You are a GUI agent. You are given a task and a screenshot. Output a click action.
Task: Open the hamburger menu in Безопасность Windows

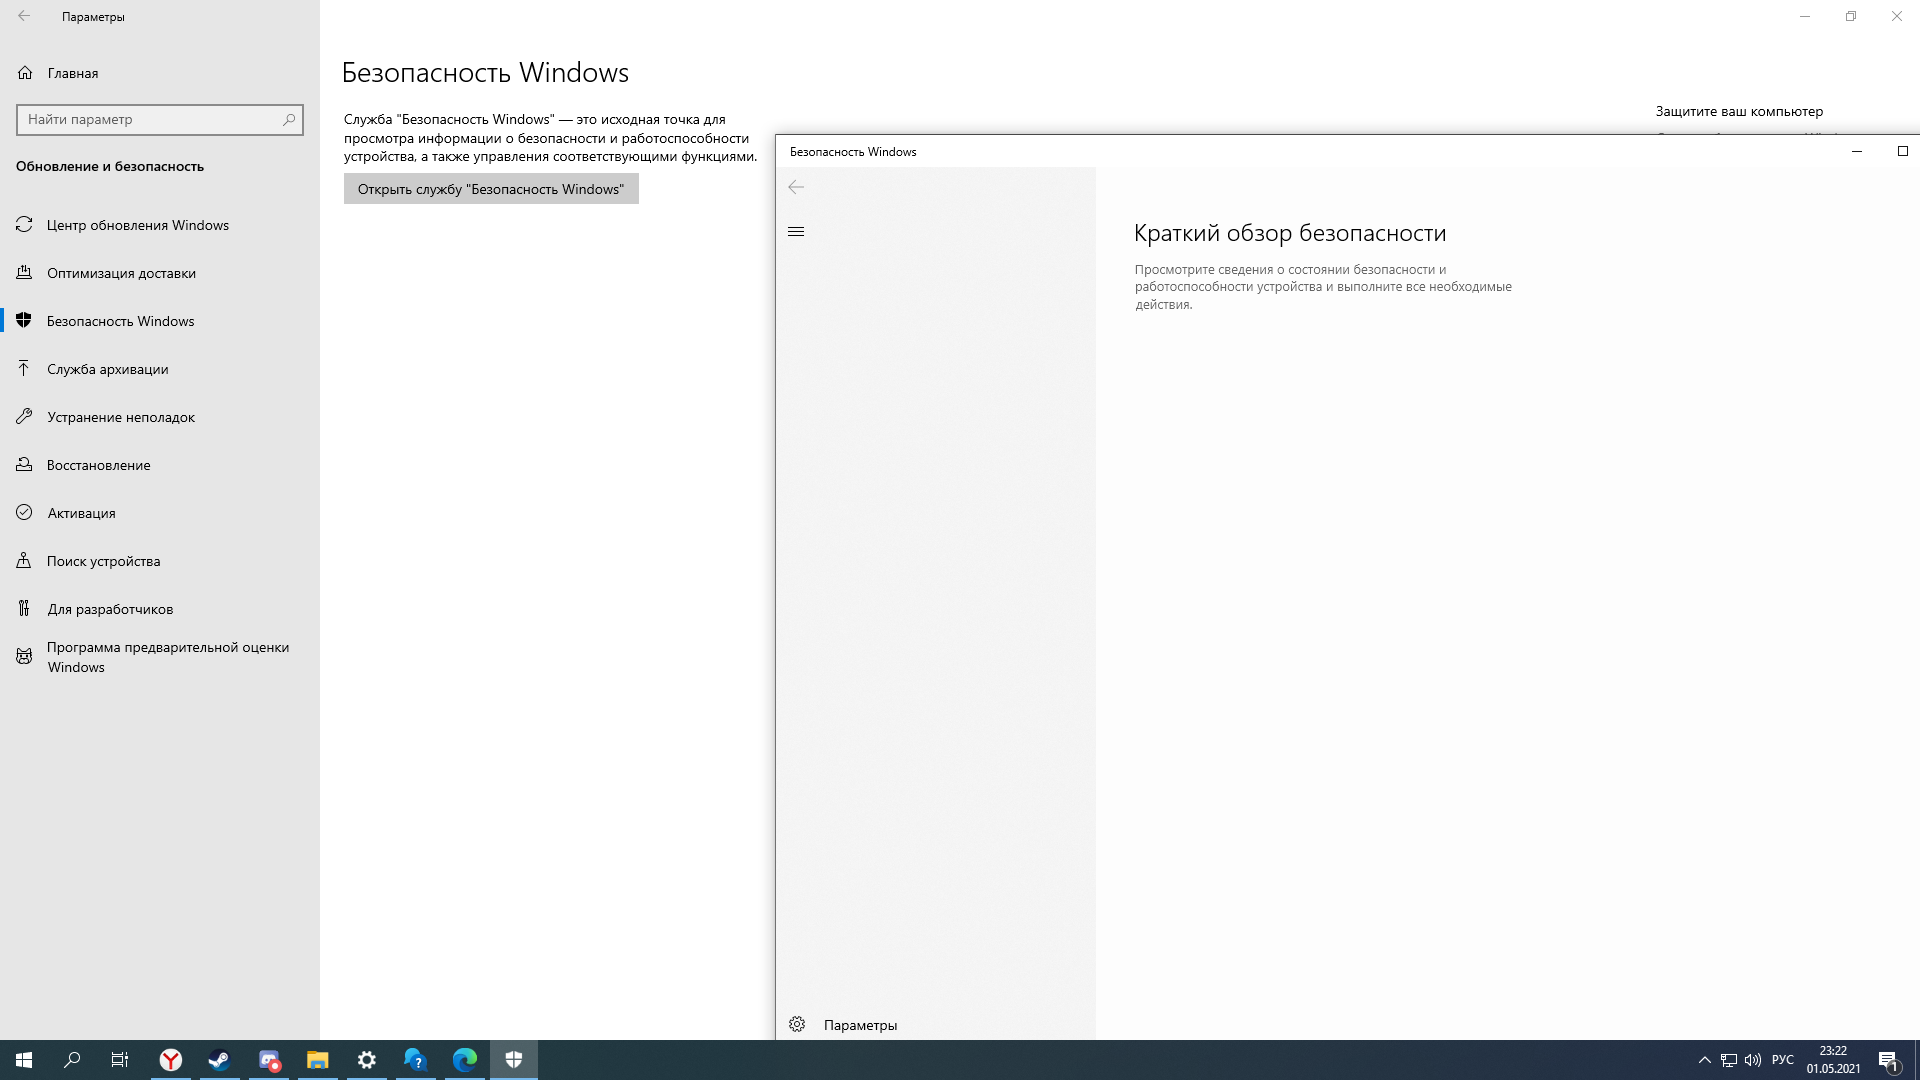(x=796, y=231)
